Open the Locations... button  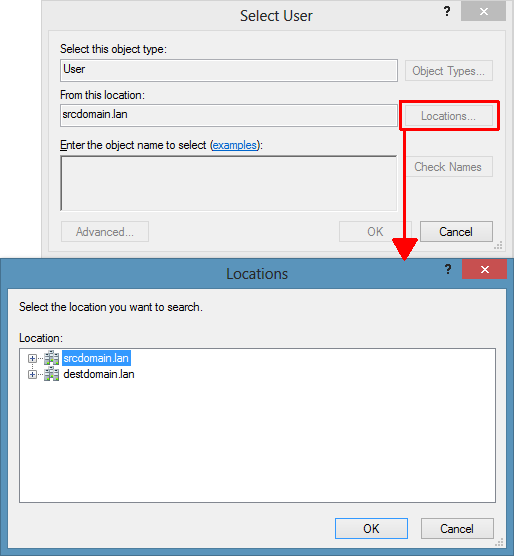coord(449,116)
